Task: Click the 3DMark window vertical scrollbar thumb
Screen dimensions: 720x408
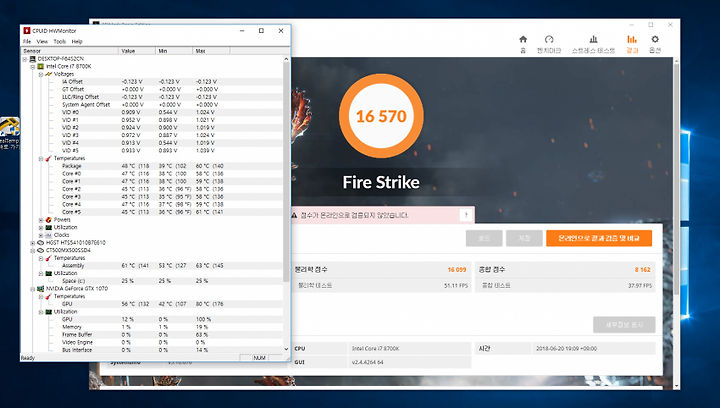Action: [x=676, y=179]
